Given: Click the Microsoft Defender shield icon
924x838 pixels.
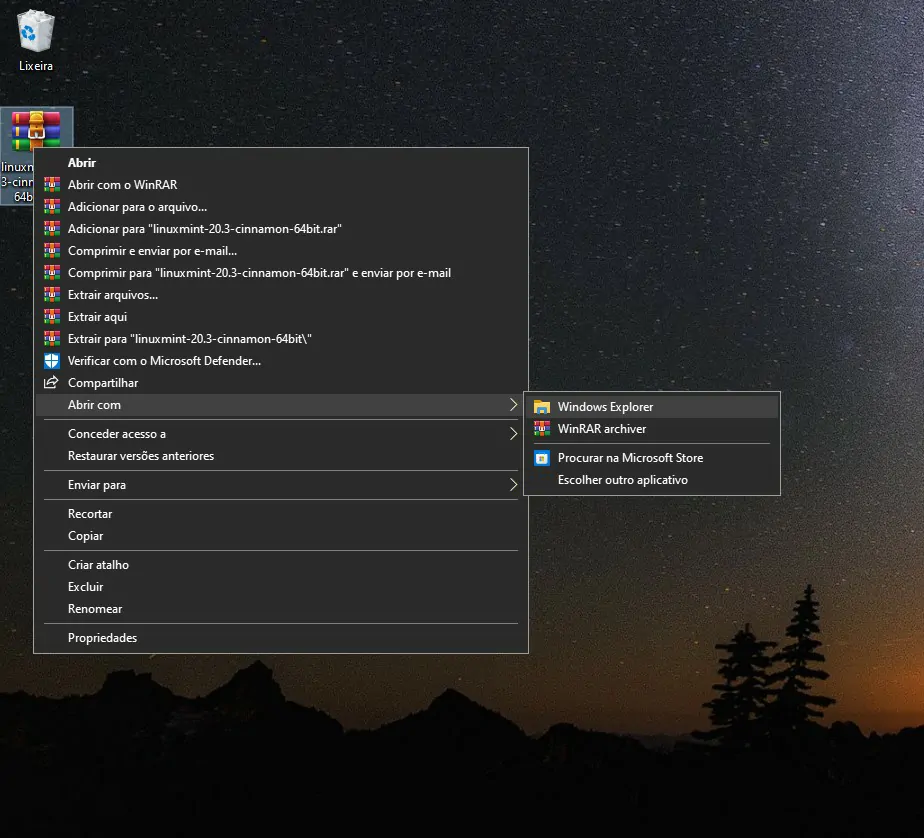Looking at the screenshot, I should (52, 361).
